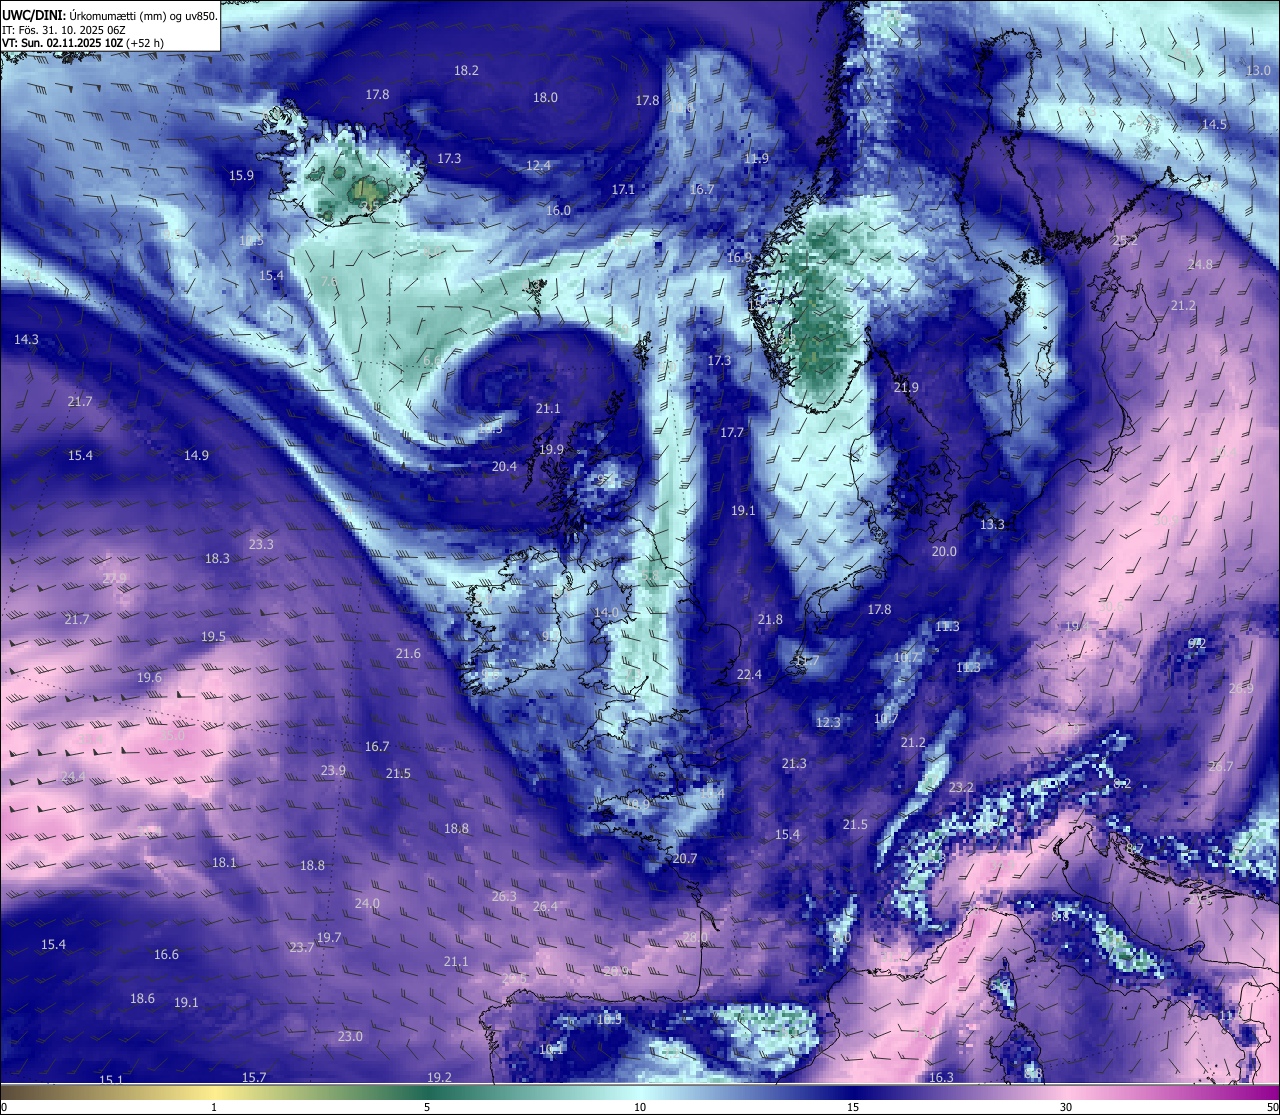Pick the 21.3 value
Screen dimensions: 1280x1115
793,763
